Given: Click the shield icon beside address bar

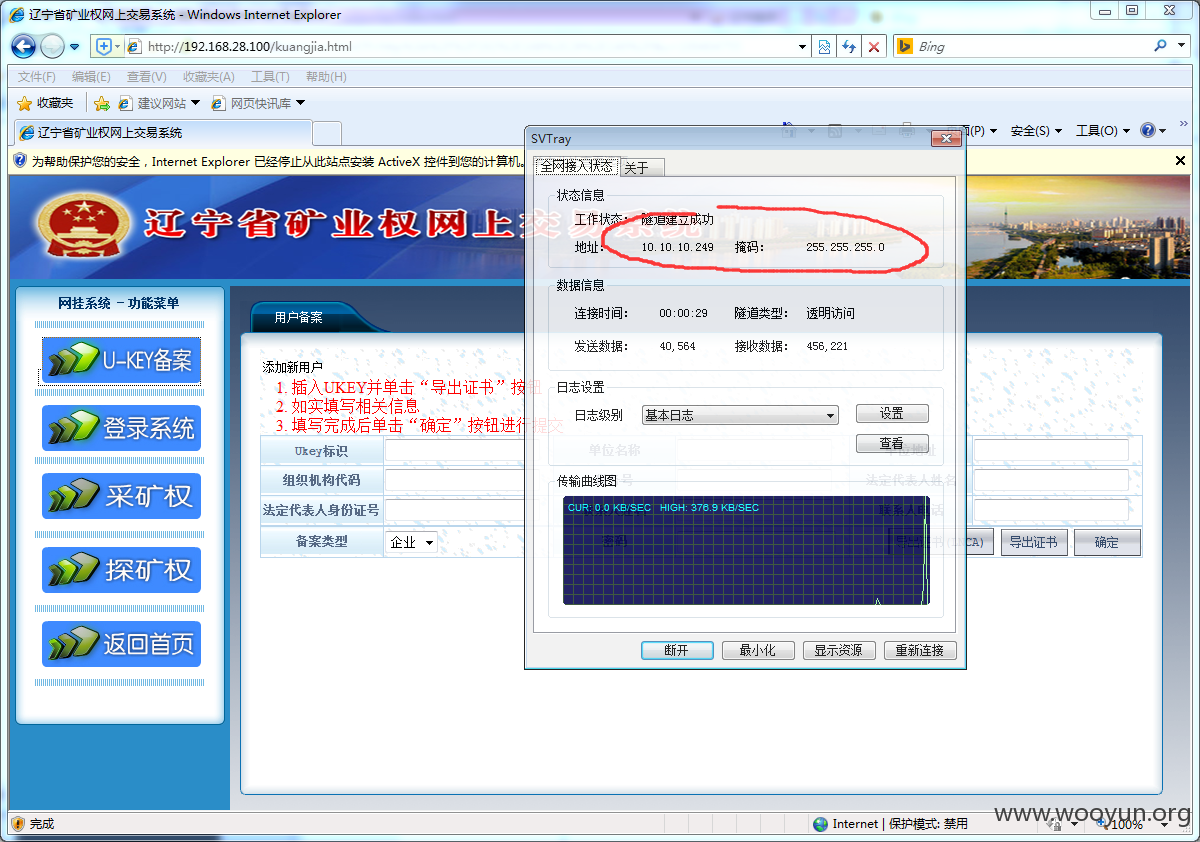Looking at the screenshot, I should [x=106, y=46].
